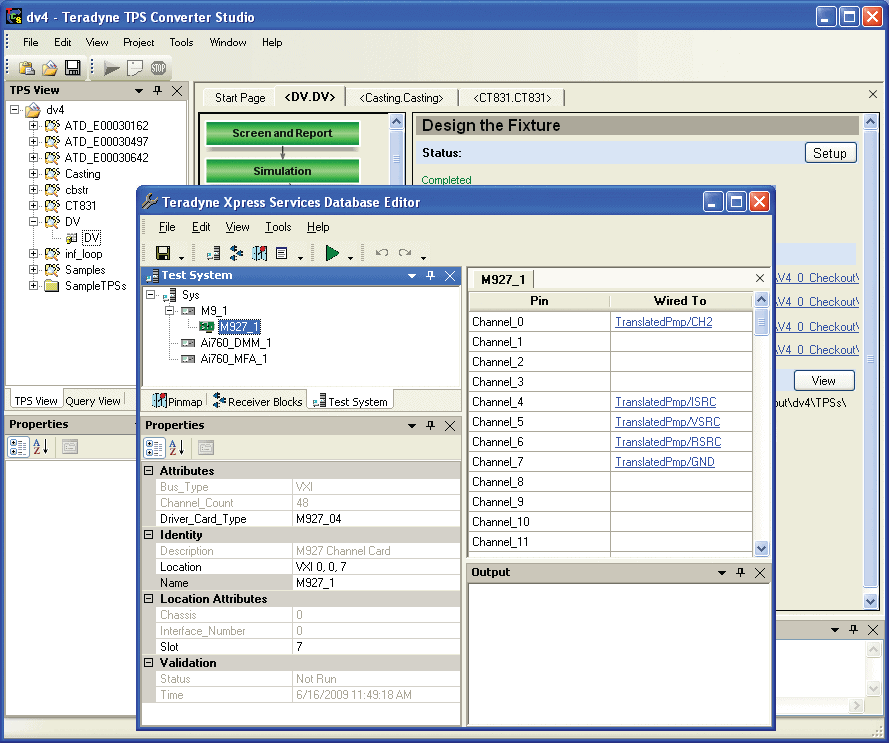The image size is (889, 743).
Task: Select Alphabetical sort in Studio Properties panel
Action: [40, 447]
